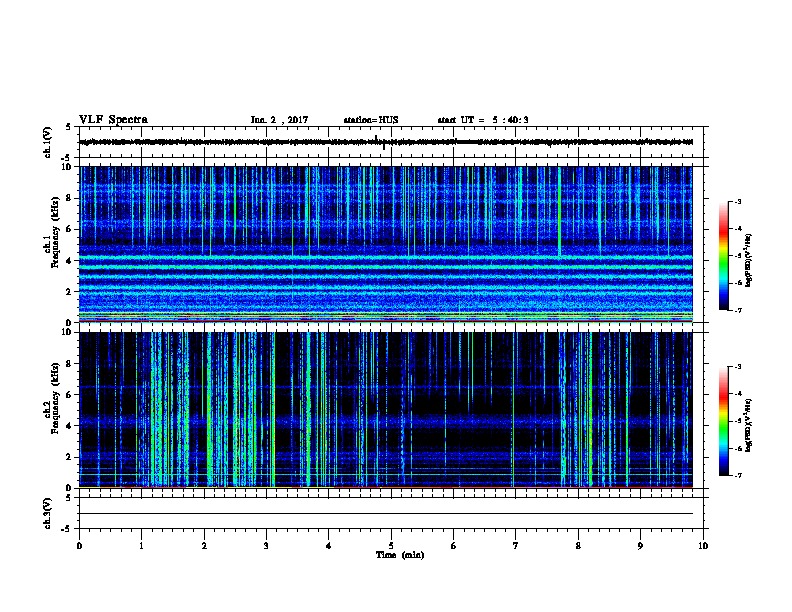Click the "-3" tick on upper colorbar
792x612 pixels.
(737, 201)
